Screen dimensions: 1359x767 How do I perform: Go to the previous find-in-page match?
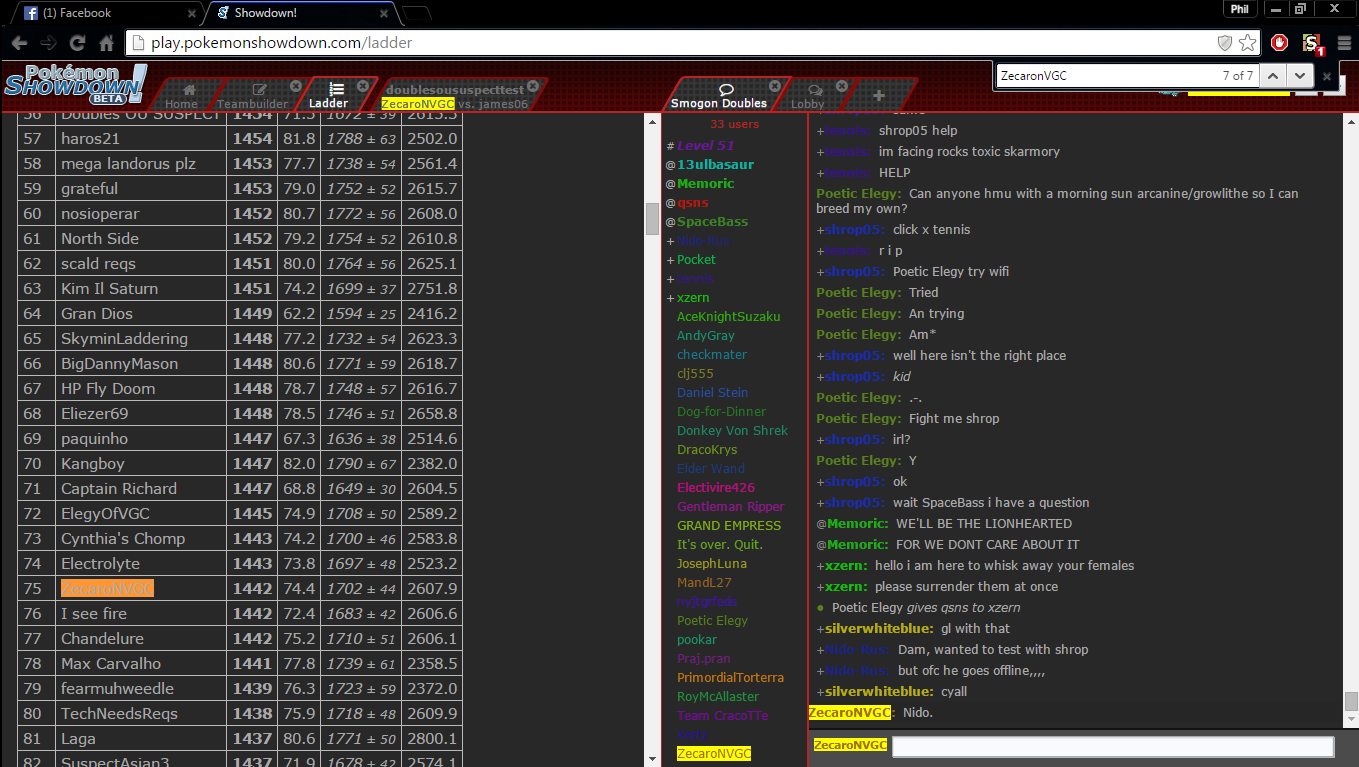(1271, 76)
